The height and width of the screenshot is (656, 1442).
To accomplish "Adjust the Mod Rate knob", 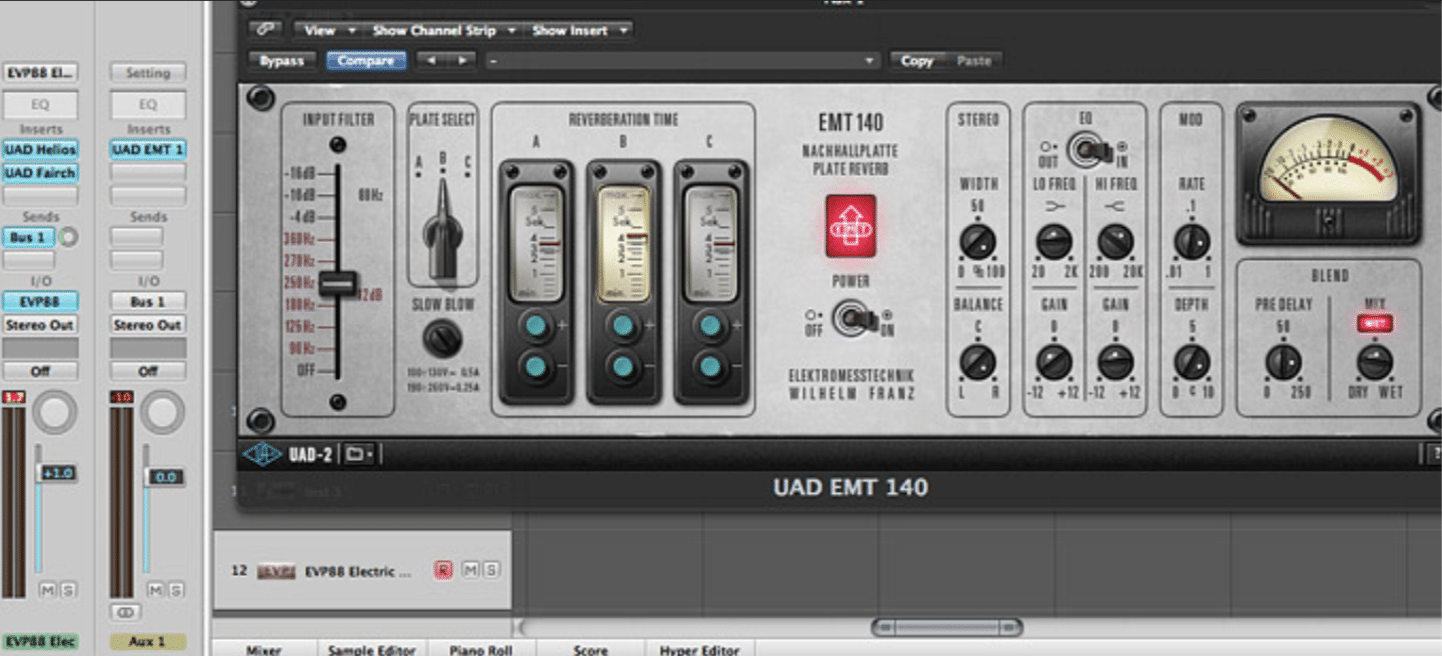I will (x=1191, y=242).
